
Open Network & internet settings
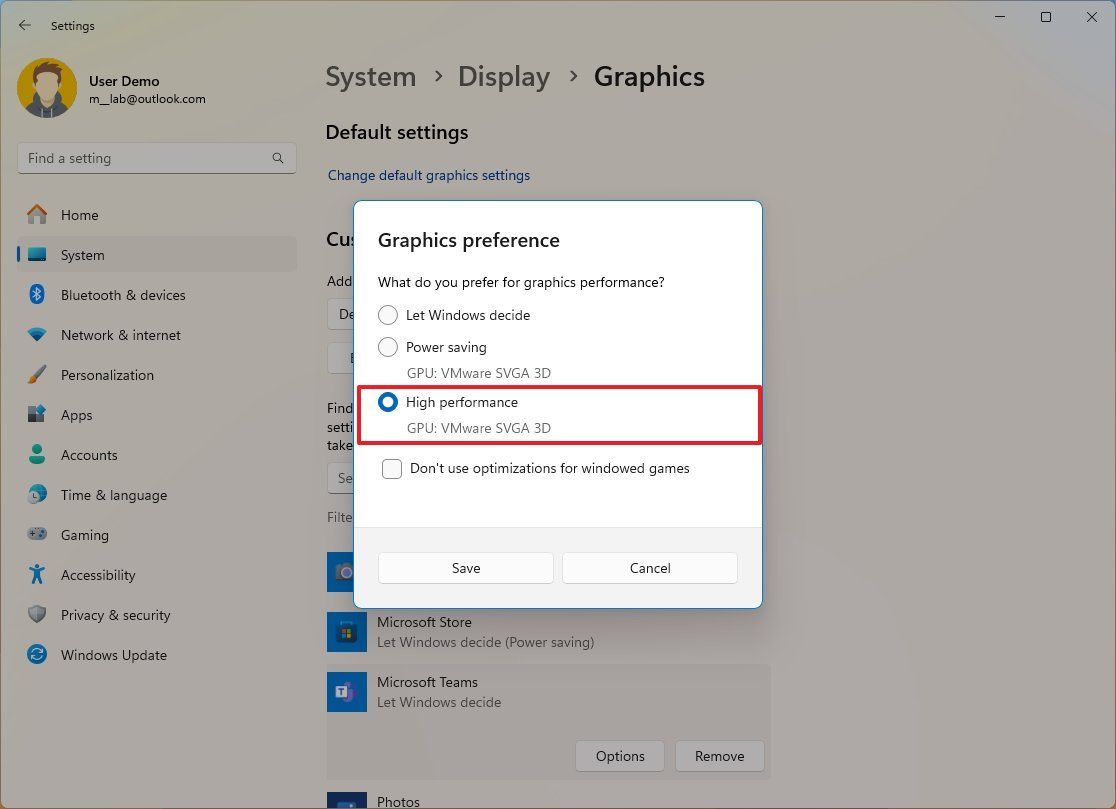point(120,335)
